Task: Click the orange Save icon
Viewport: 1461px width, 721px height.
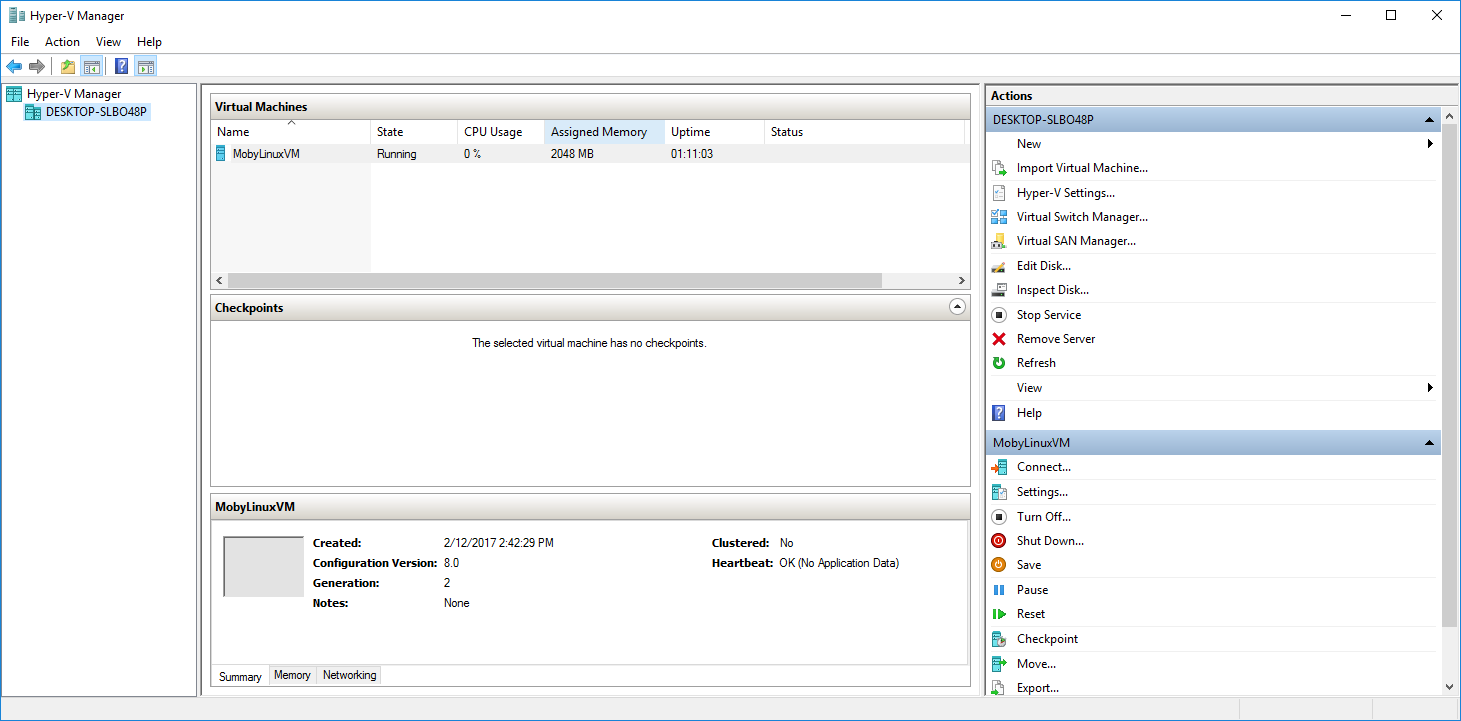Action: pos(998,565)
